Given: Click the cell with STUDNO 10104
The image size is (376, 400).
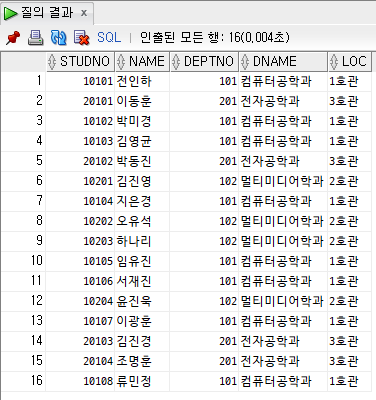Looking at the screenshot, I should [80, 201].
